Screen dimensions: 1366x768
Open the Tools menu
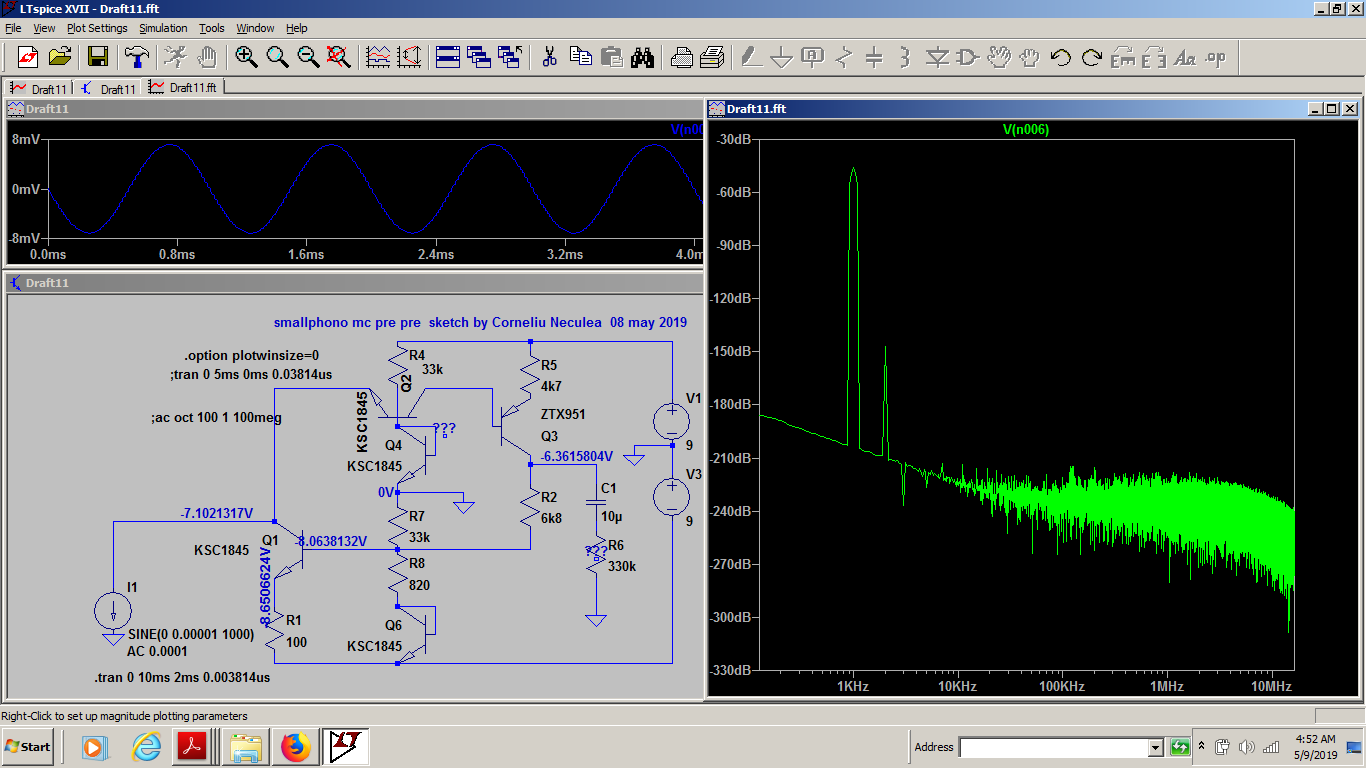pos(212,28)
